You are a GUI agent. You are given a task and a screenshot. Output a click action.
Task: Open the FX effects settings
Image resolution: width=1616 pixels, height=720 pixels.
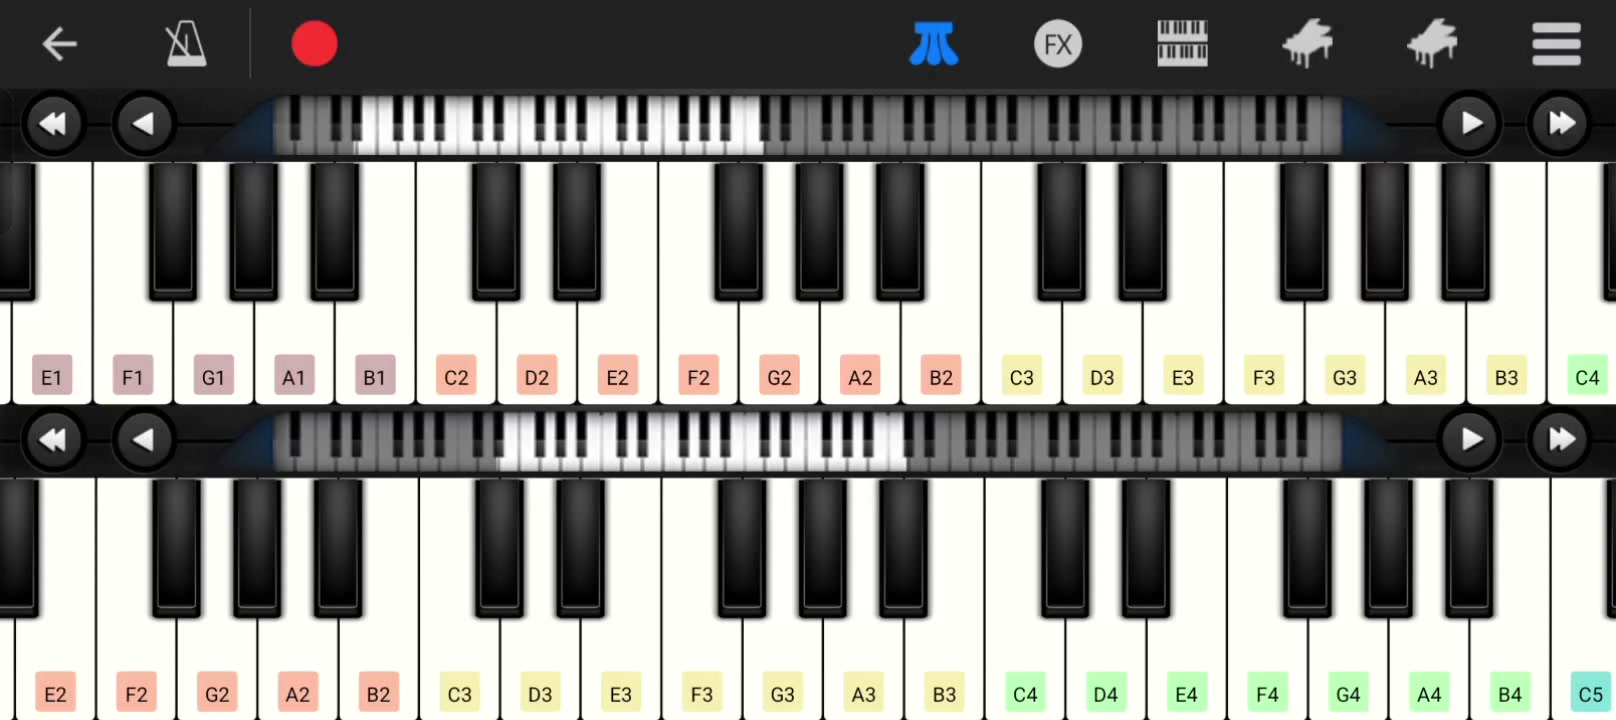(x=1057, y=44)
